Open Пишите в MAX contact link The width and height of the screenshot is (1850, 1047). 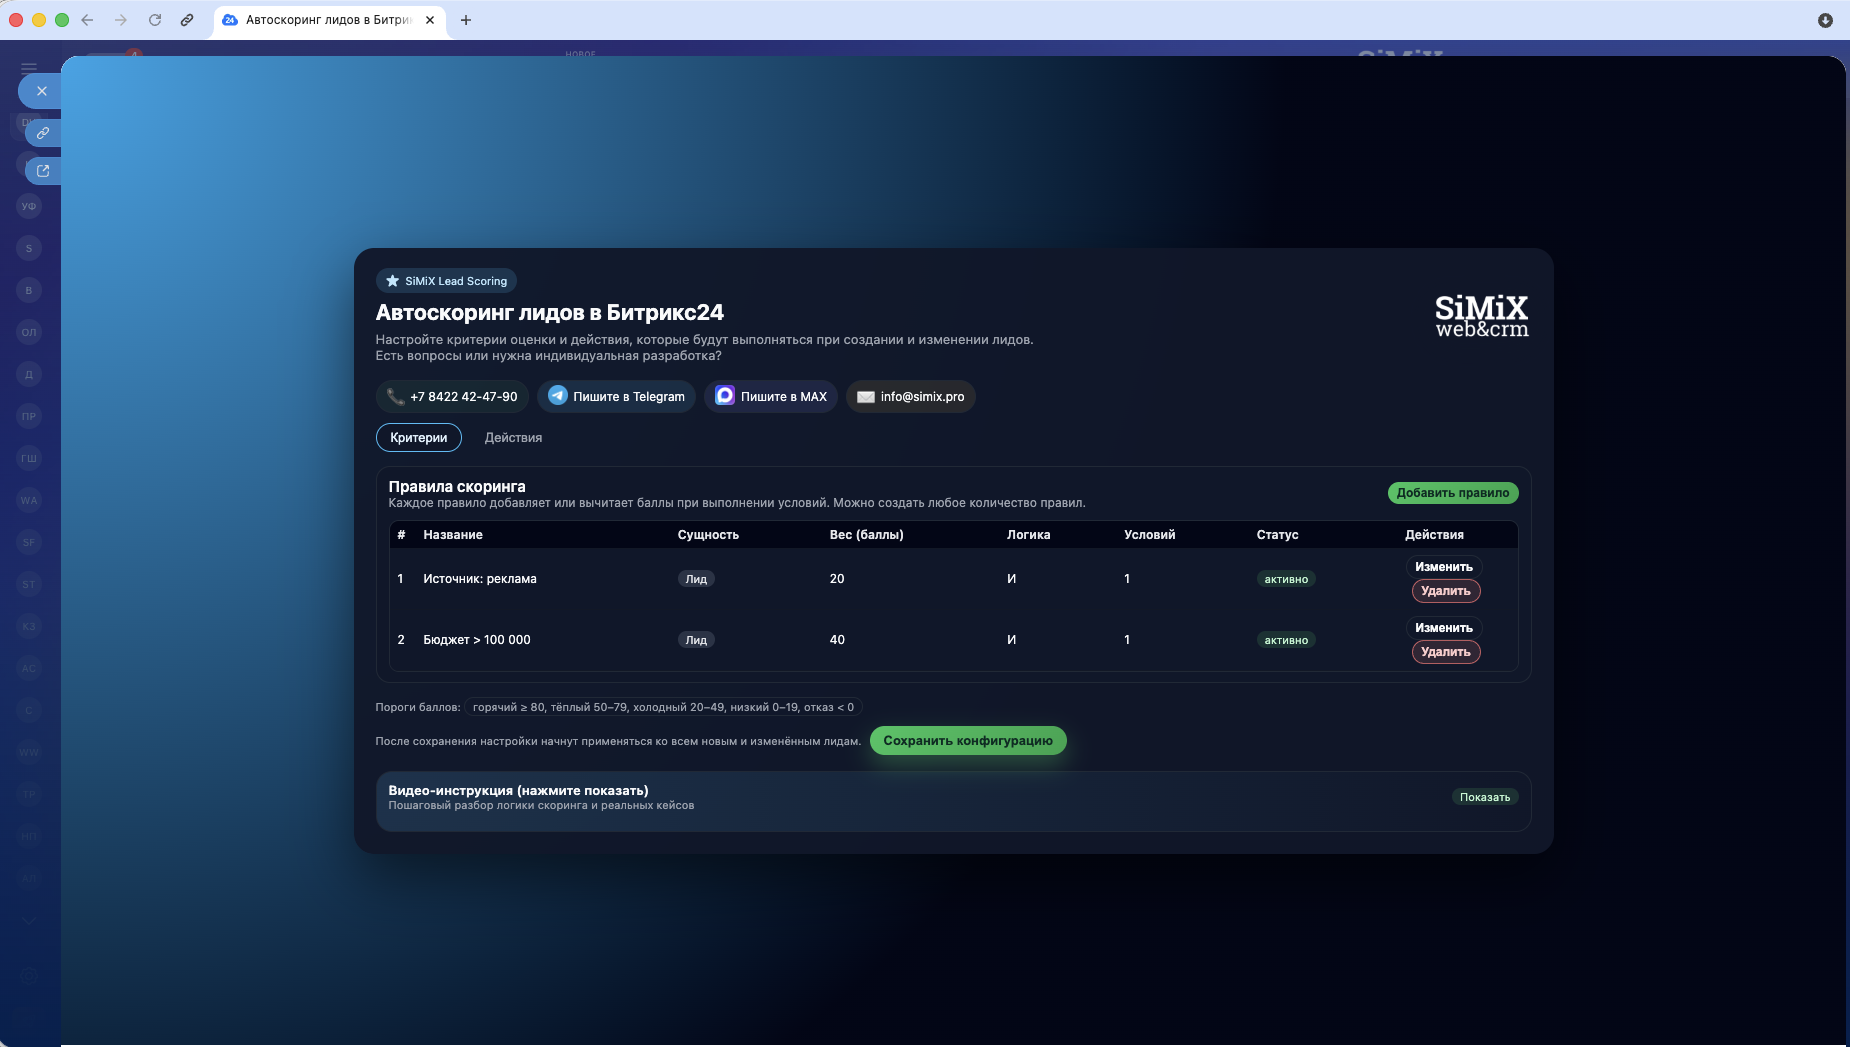[x=771, y=397]
